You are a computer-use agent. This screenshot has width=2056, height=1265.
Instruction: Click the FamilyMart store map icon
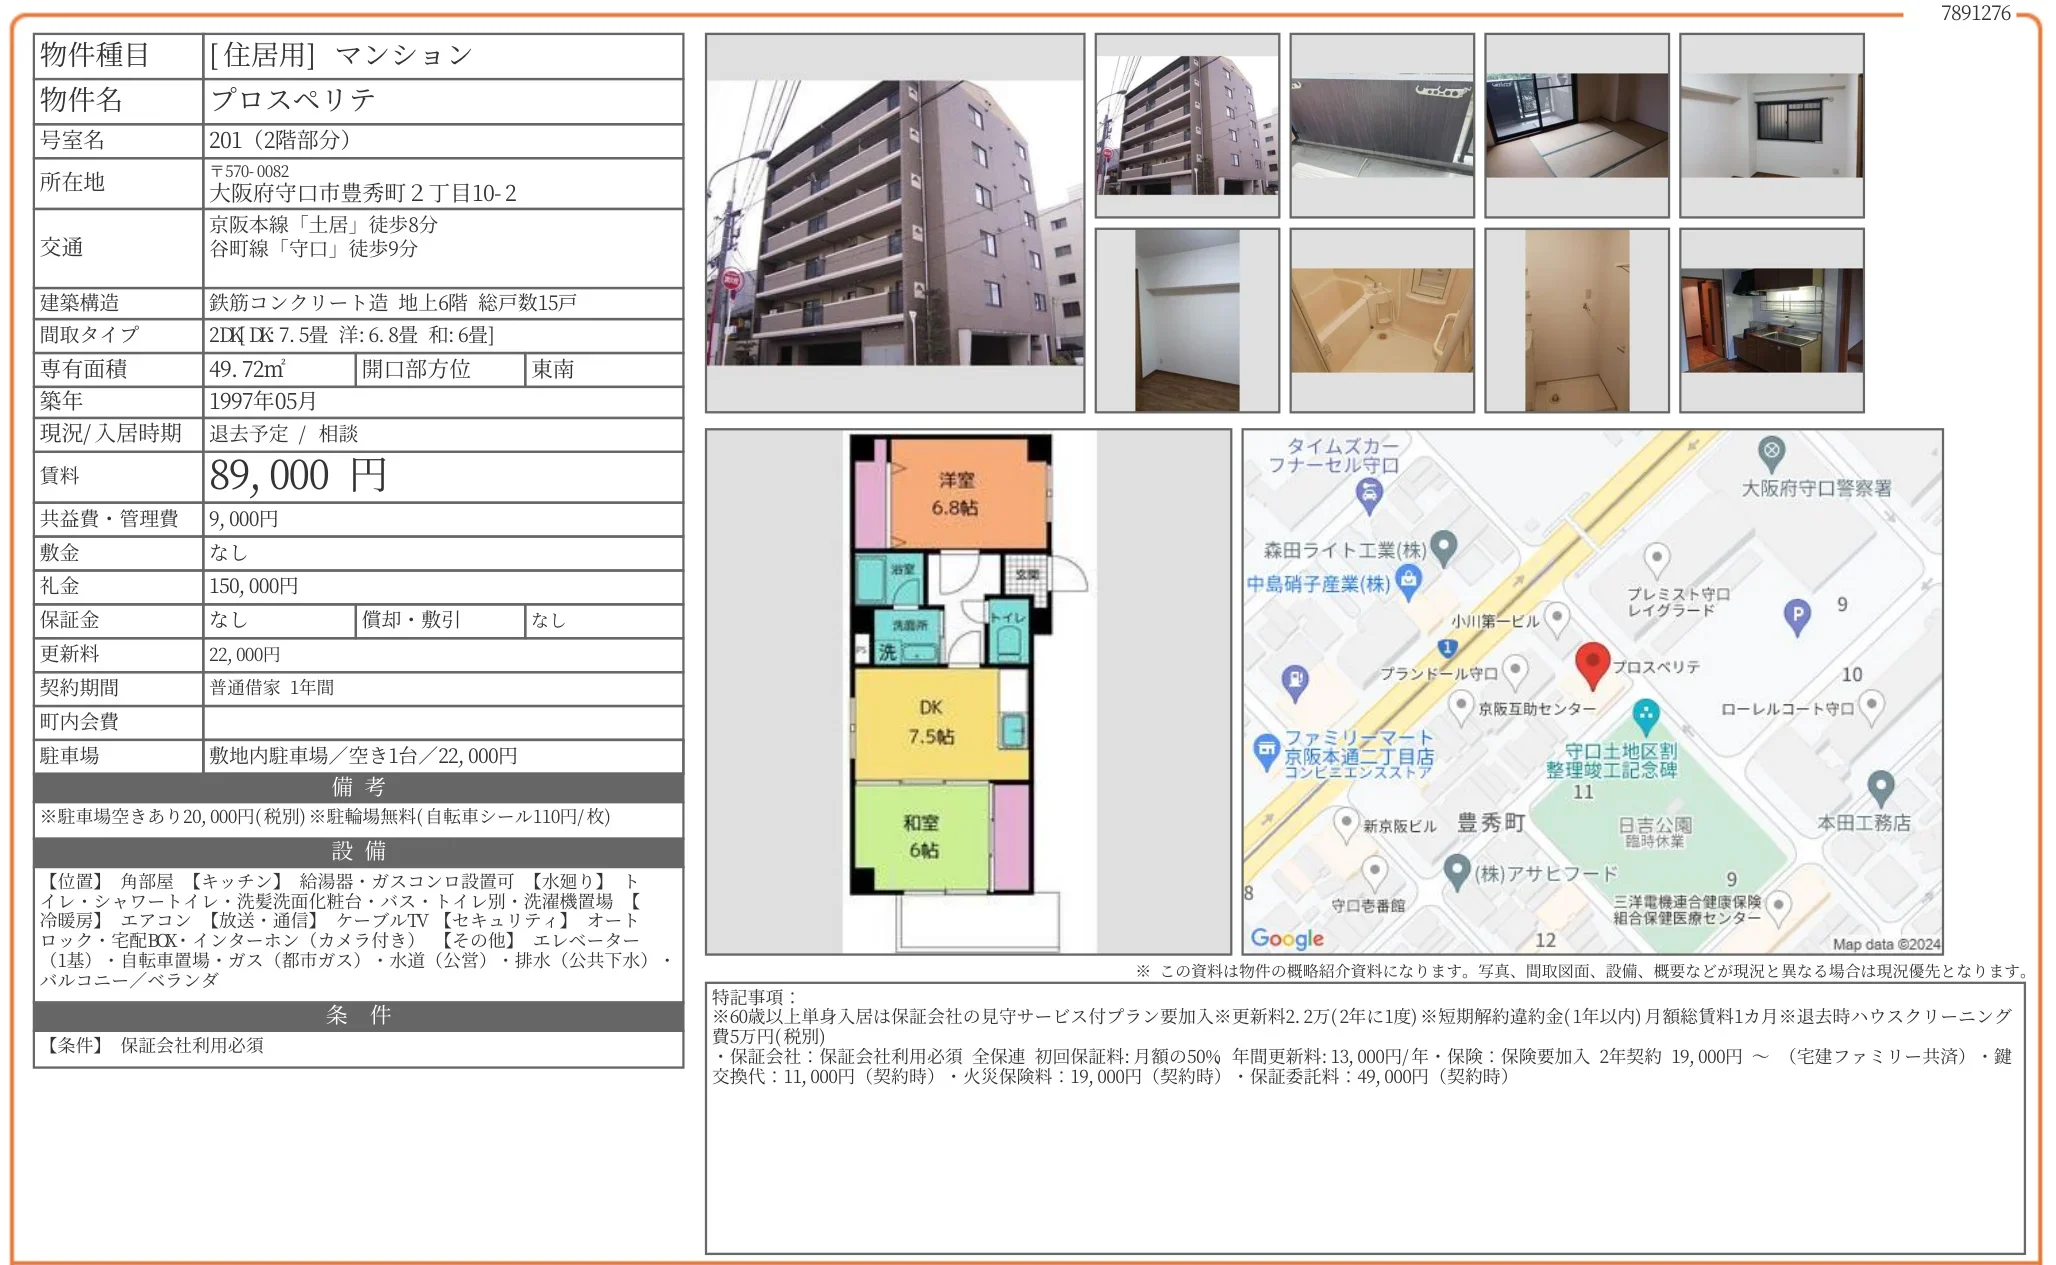[x=1266, y=748]
